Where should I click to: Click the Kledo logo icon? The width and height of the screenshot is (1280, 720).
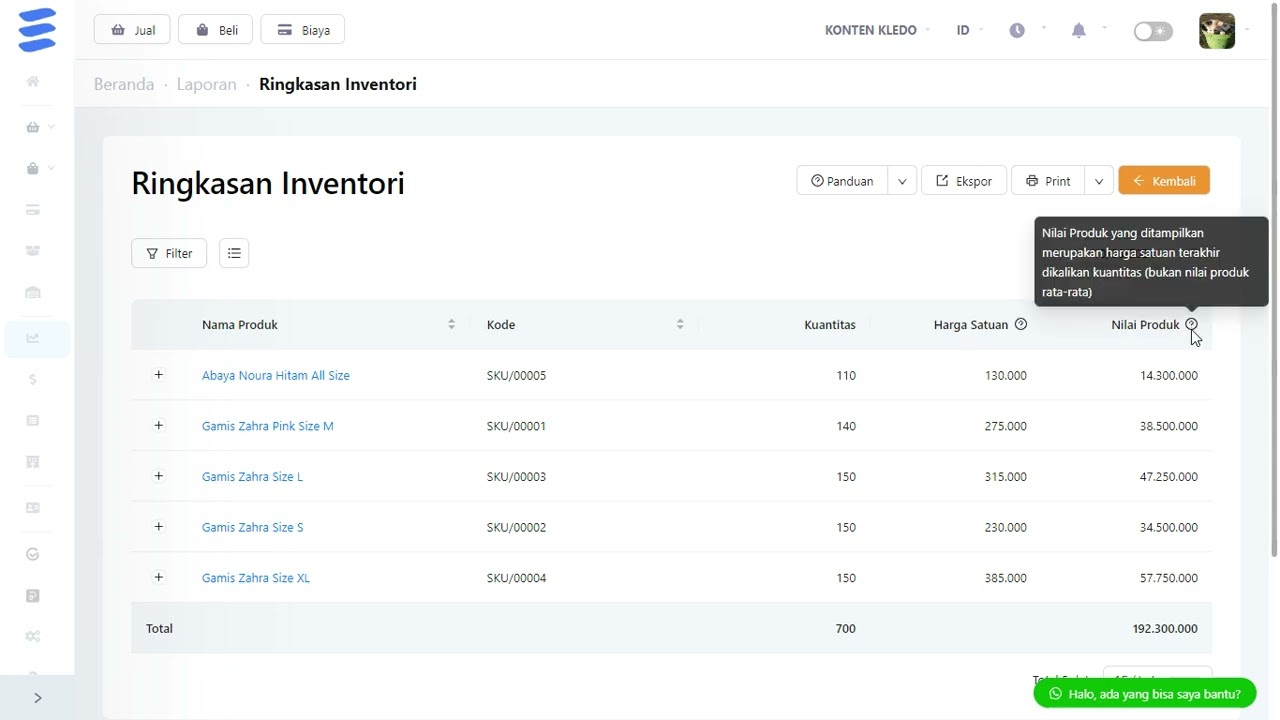[37, 30]
